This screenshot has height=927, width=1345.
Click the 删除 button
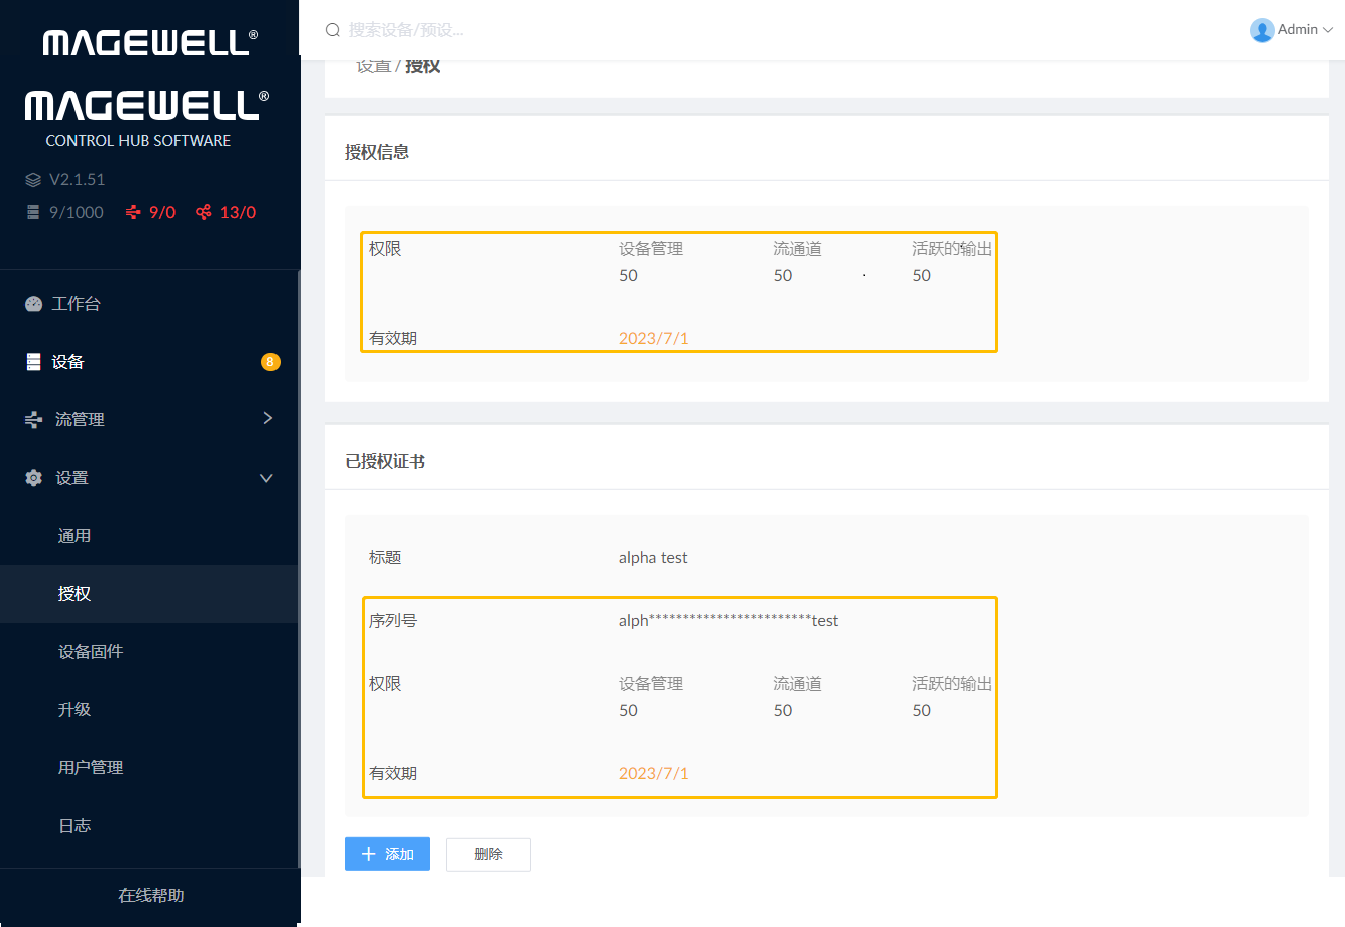[x=488, y=854]
